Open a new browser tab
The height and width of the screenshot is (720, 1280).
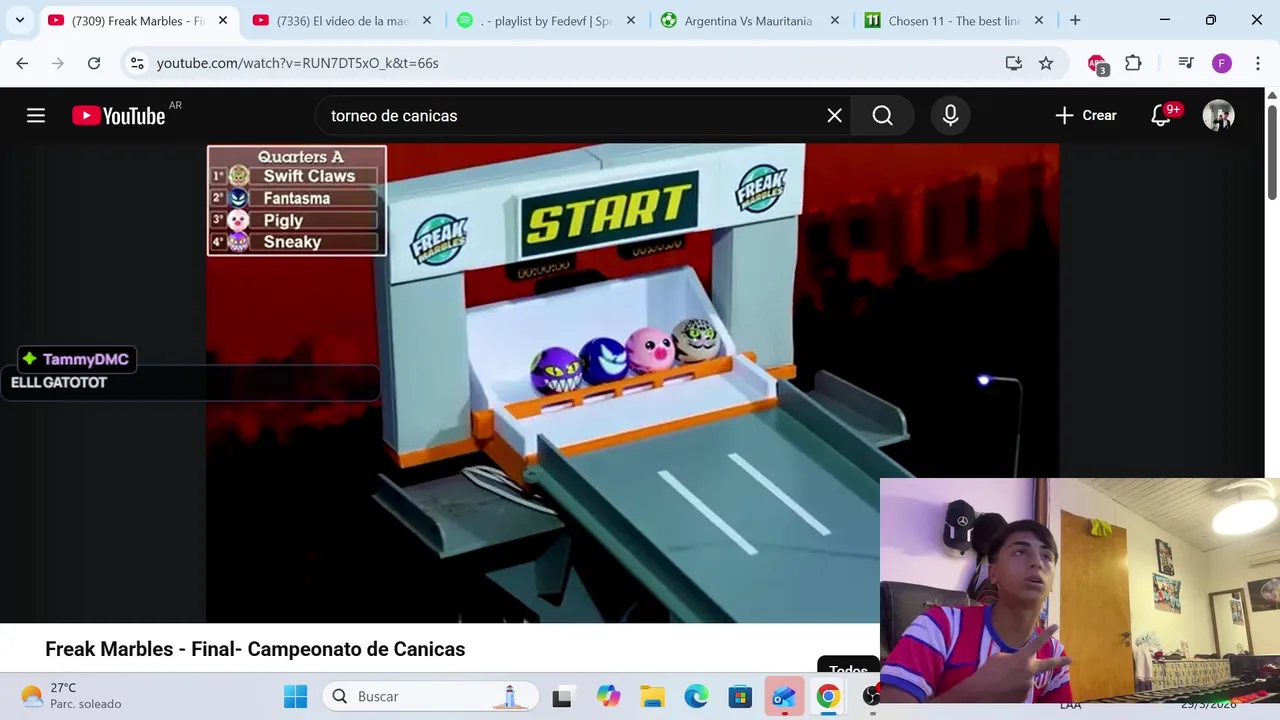pos(1075,20)
